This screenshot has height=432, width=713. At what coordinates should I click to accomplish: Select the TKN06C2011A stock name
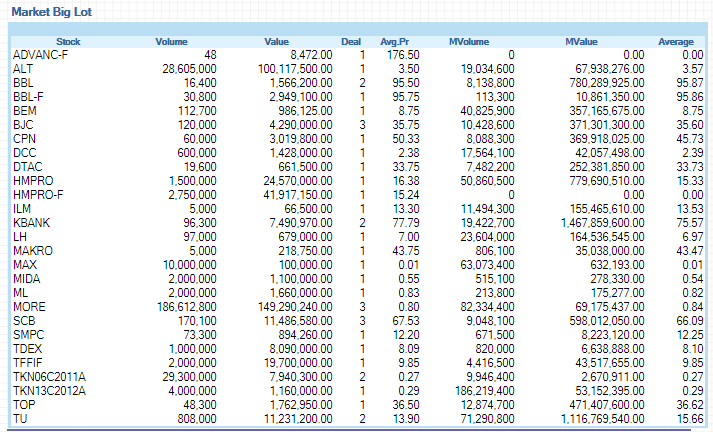point(49,377)
